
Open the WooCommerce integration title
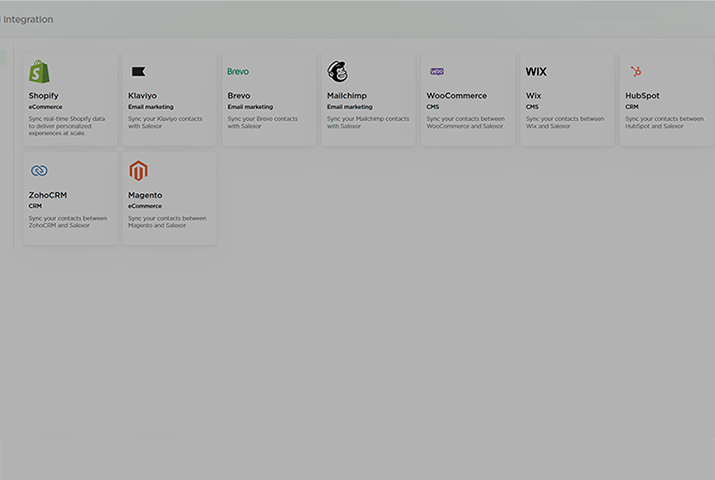[456, 96]
